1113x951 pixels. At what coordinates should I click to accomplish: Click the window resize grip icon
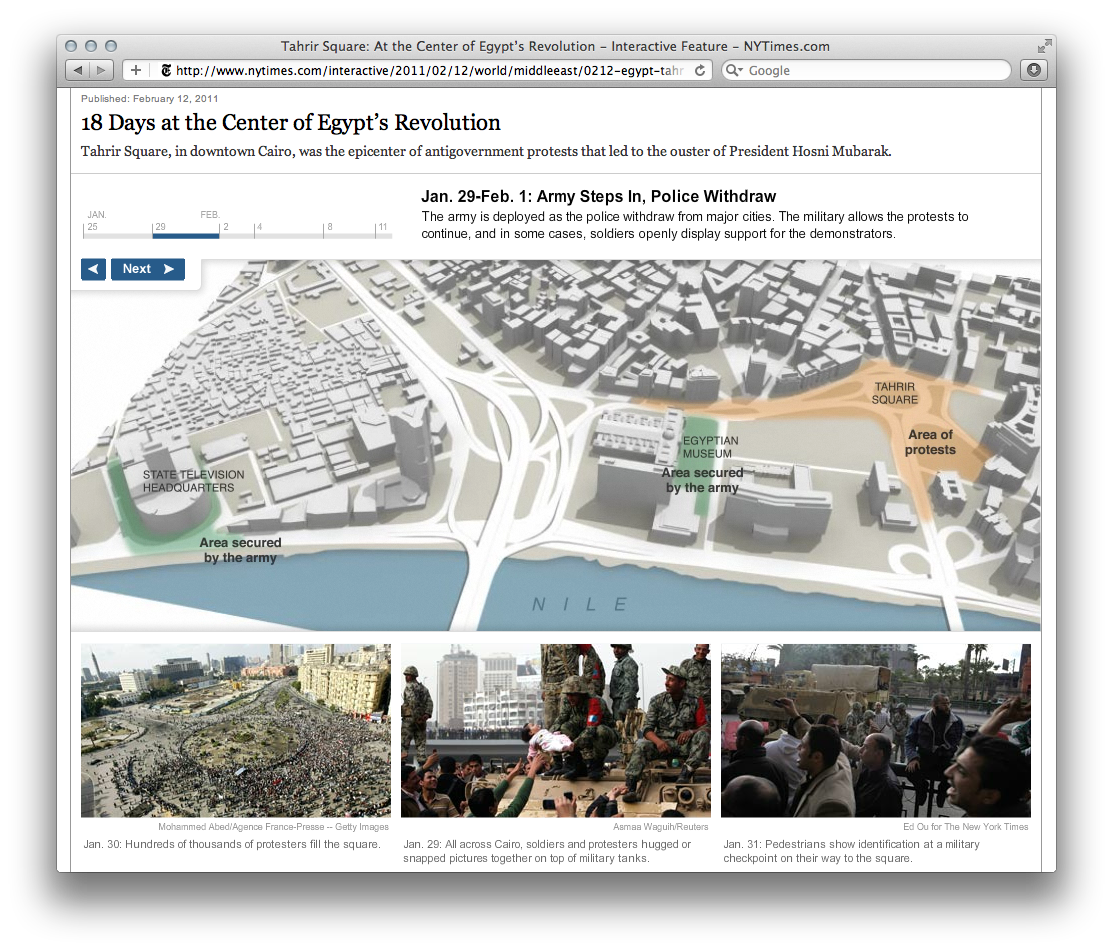(x=1044, y=45)
